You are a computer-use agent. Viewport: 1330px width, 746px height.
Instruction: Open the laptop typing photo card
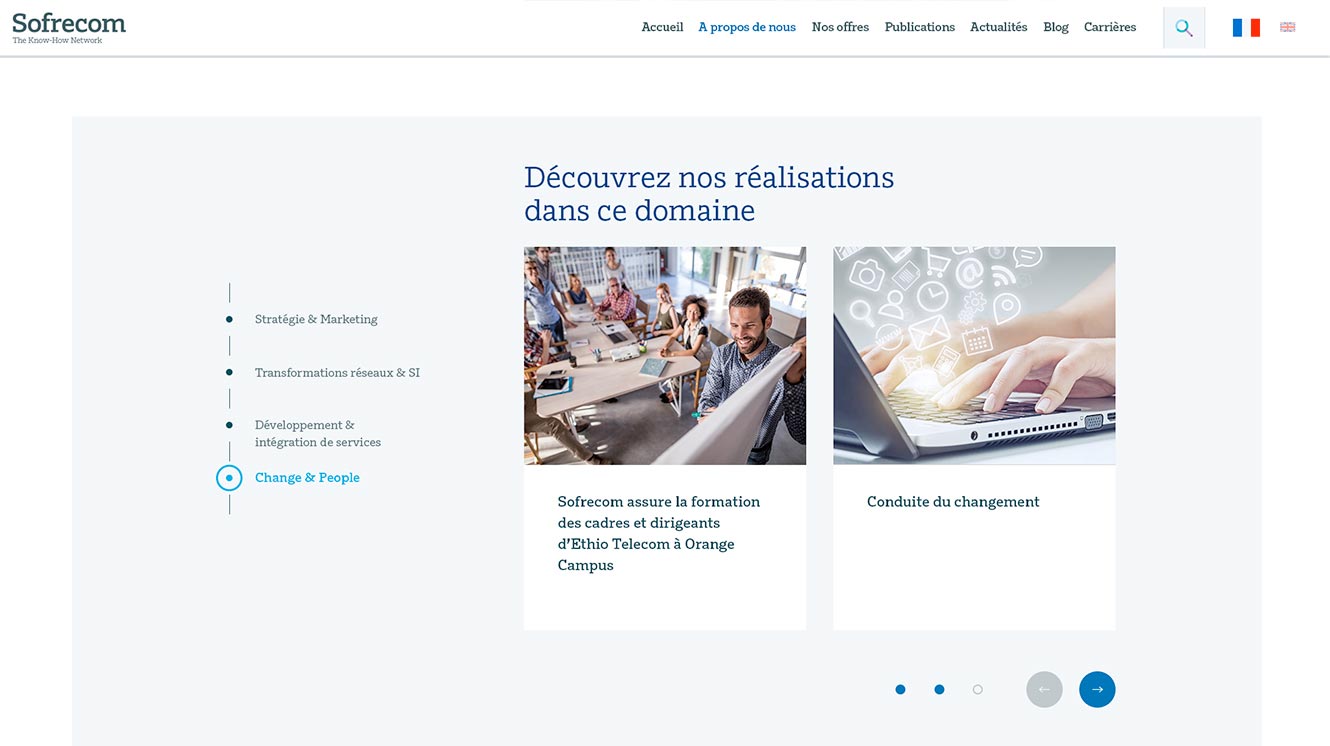[x=974, y=356]
